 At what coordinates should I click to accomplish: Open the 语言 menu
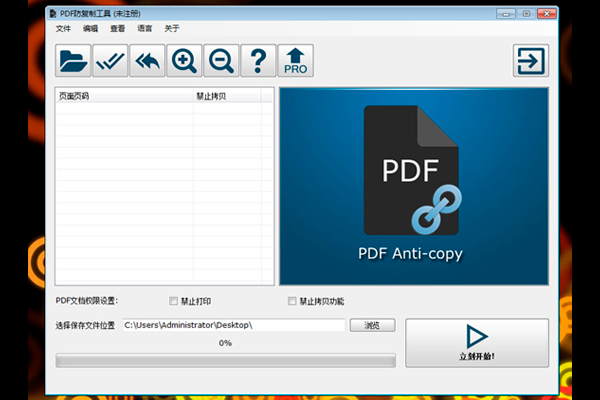tap(145, 28)
